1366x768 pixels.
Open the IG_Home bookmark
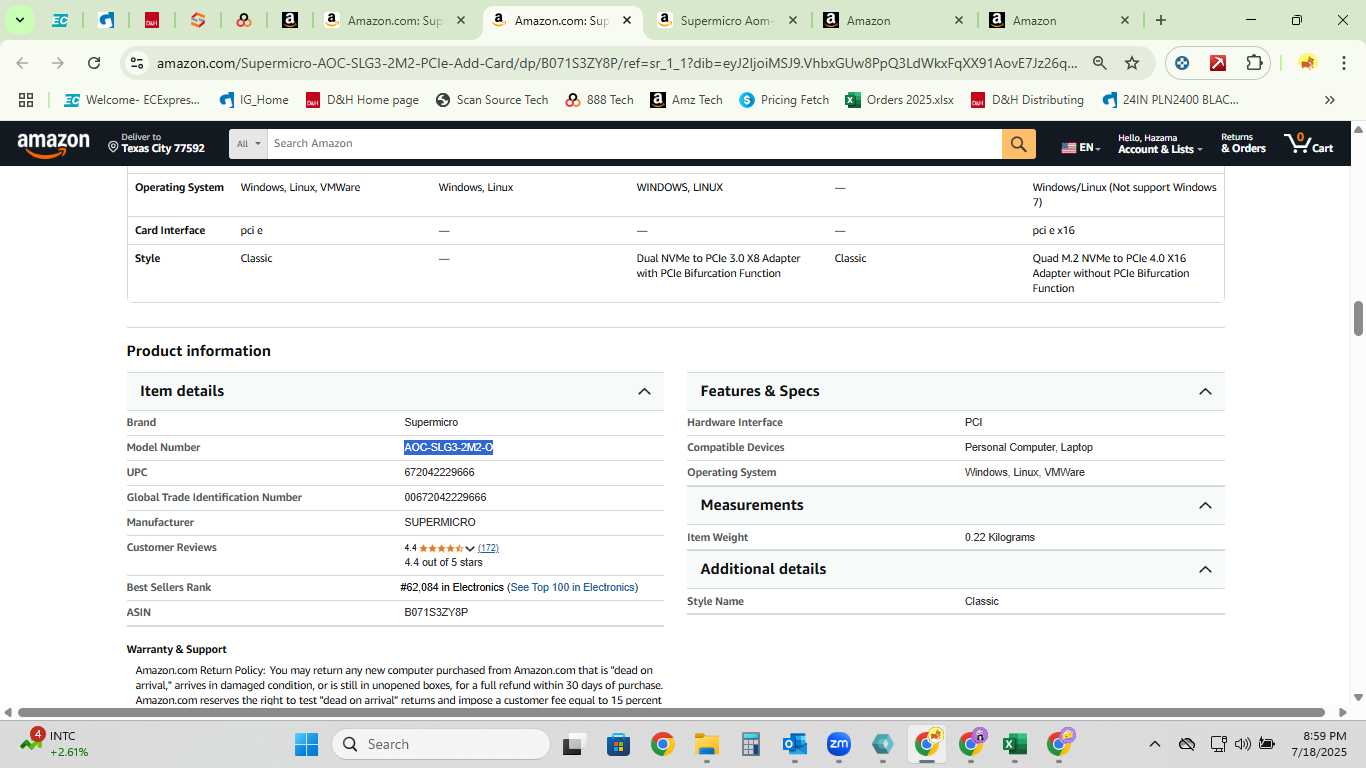pos(254,100)
